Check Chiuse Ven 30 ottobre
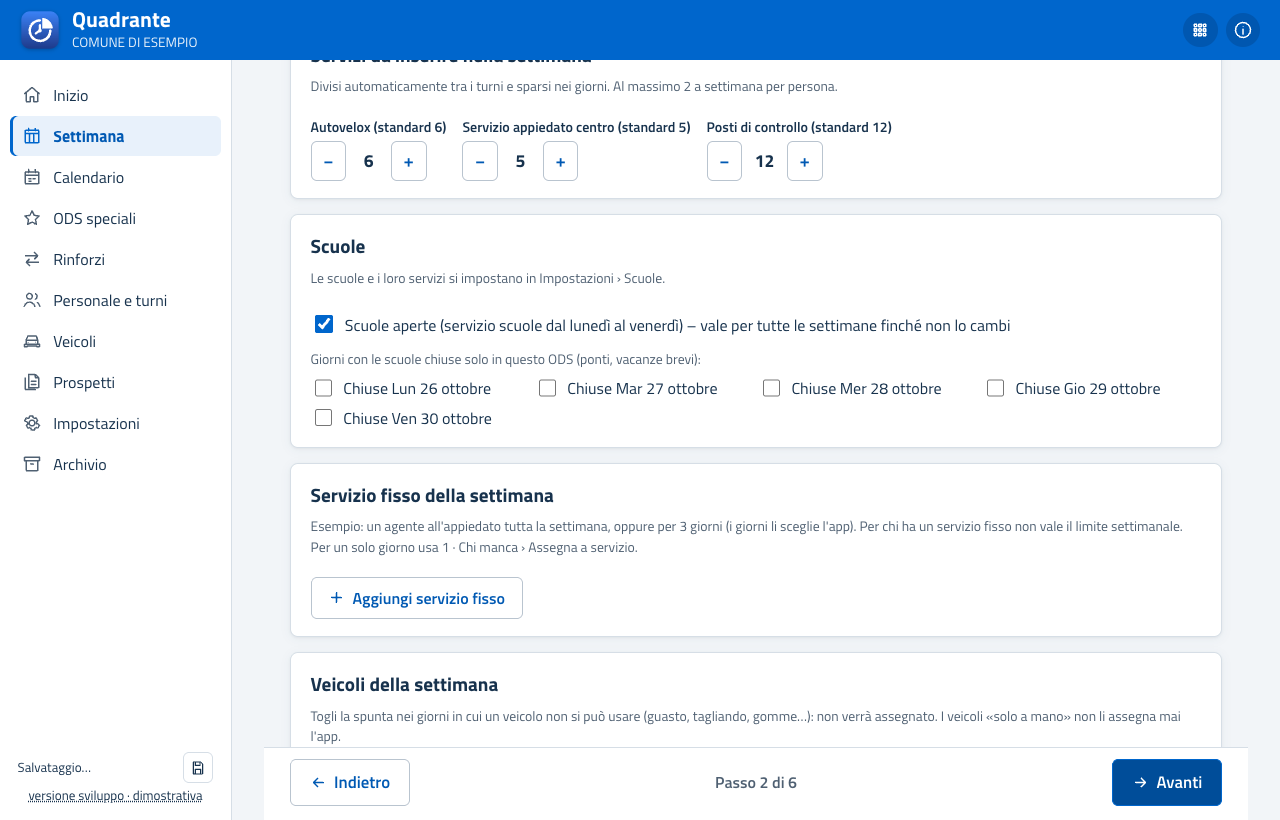The image size is (1280, 820). (323, 418)
